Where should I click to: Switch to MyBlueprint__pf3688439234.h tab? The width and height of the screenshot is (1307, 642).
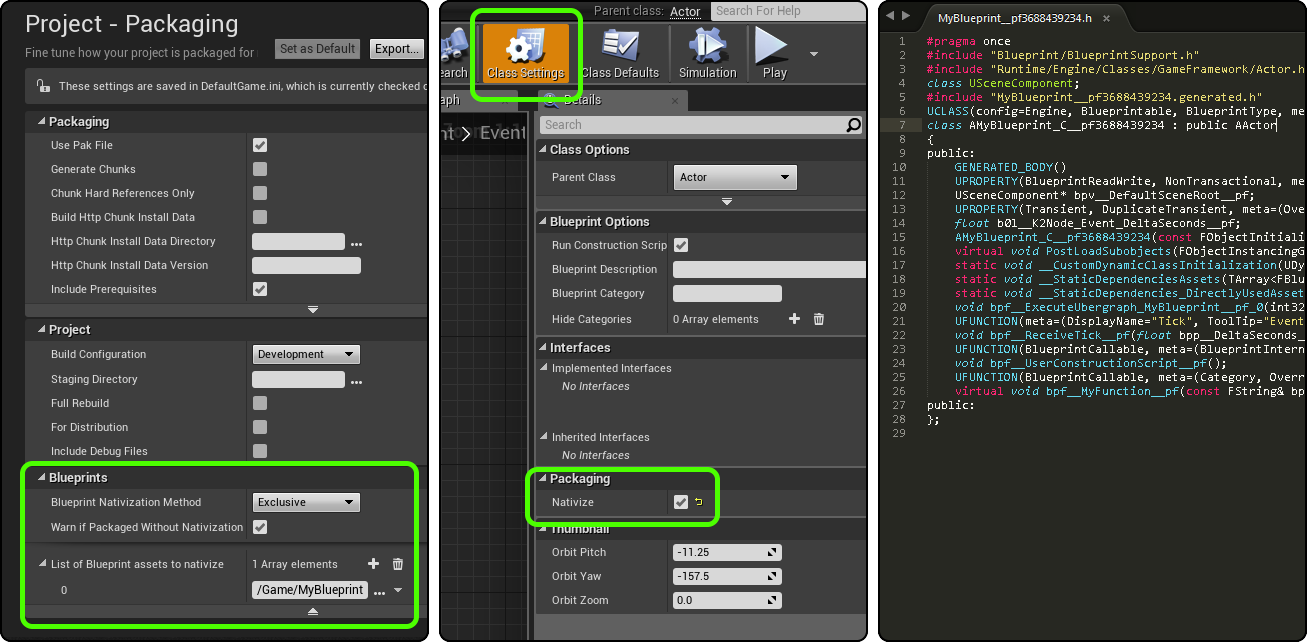pos(1014,18)
